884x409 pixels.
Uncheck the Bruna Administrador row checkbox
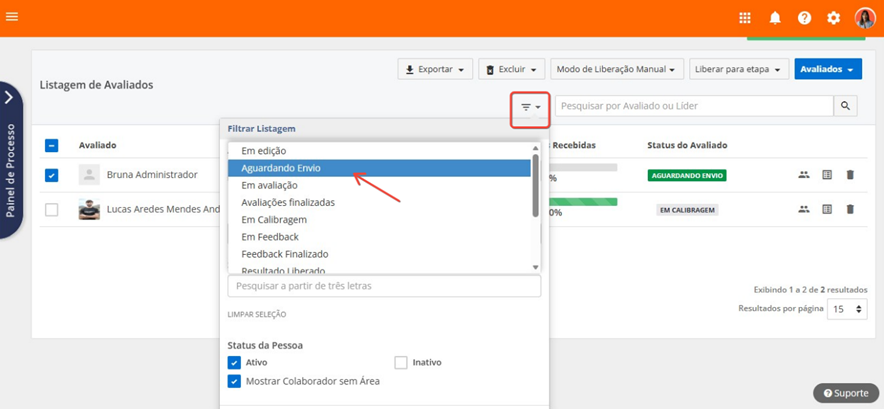pyautogui.click(x=52, y=175)
